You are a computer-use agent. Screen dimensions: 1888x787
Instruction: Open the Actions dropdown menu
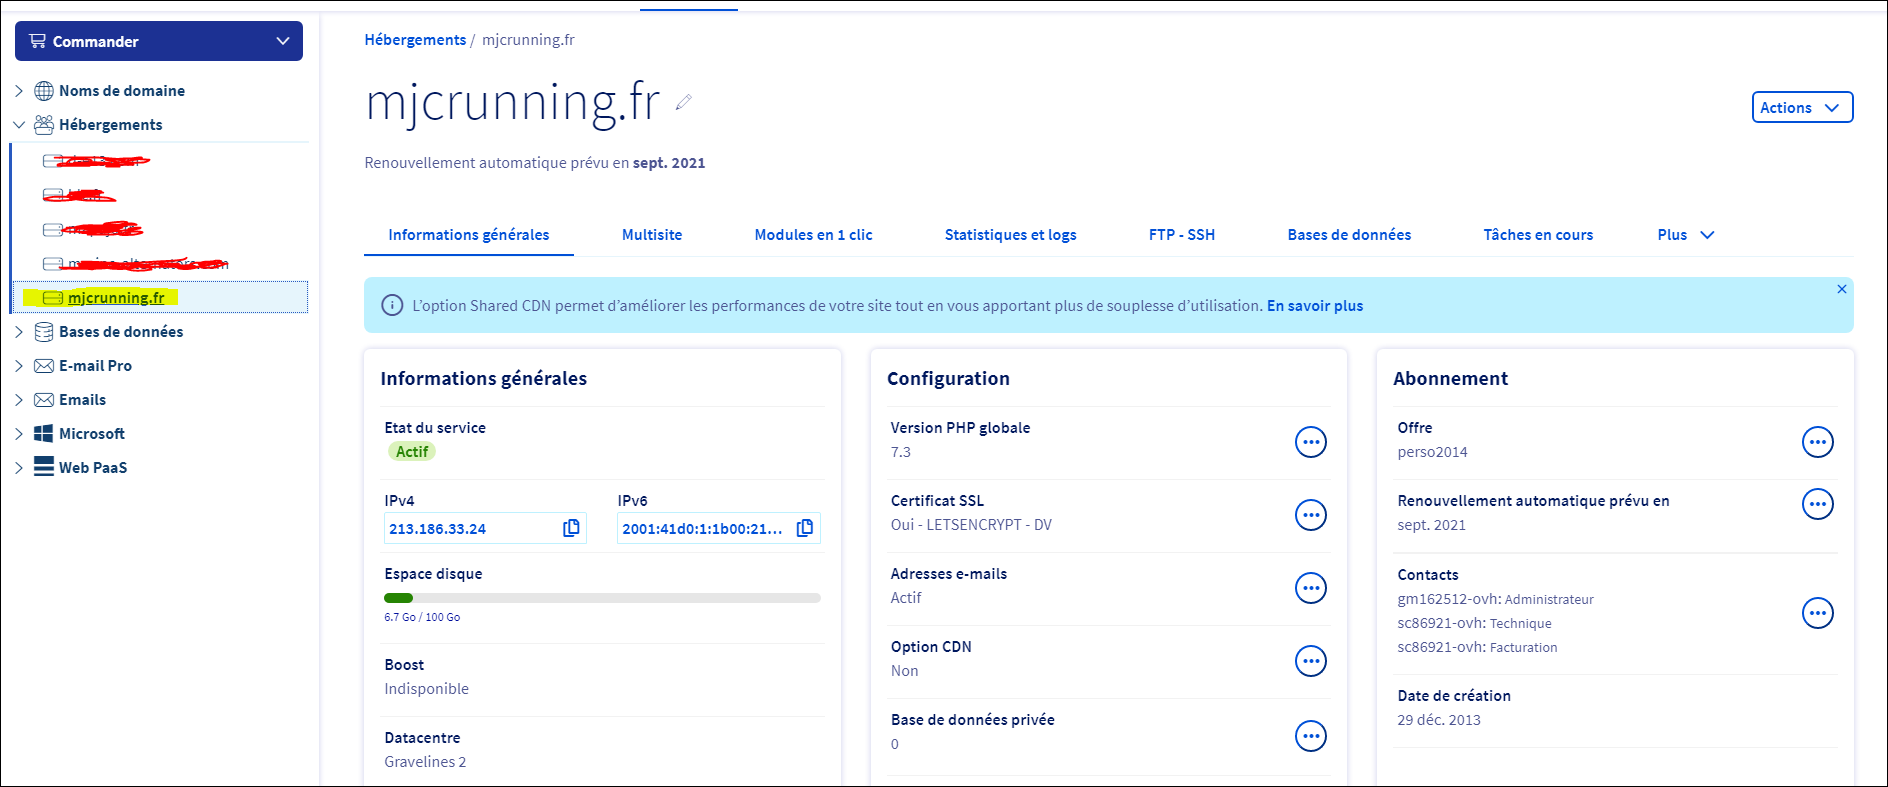(1801, 107)
